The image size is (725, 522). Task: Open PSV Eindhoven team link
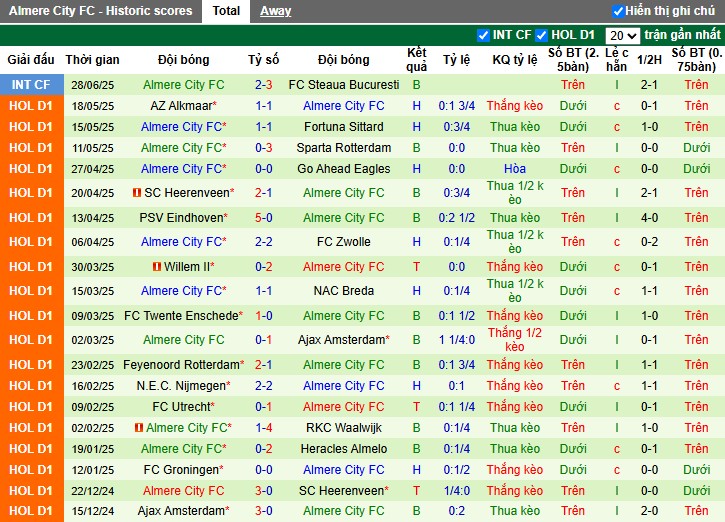coord(183,218)
